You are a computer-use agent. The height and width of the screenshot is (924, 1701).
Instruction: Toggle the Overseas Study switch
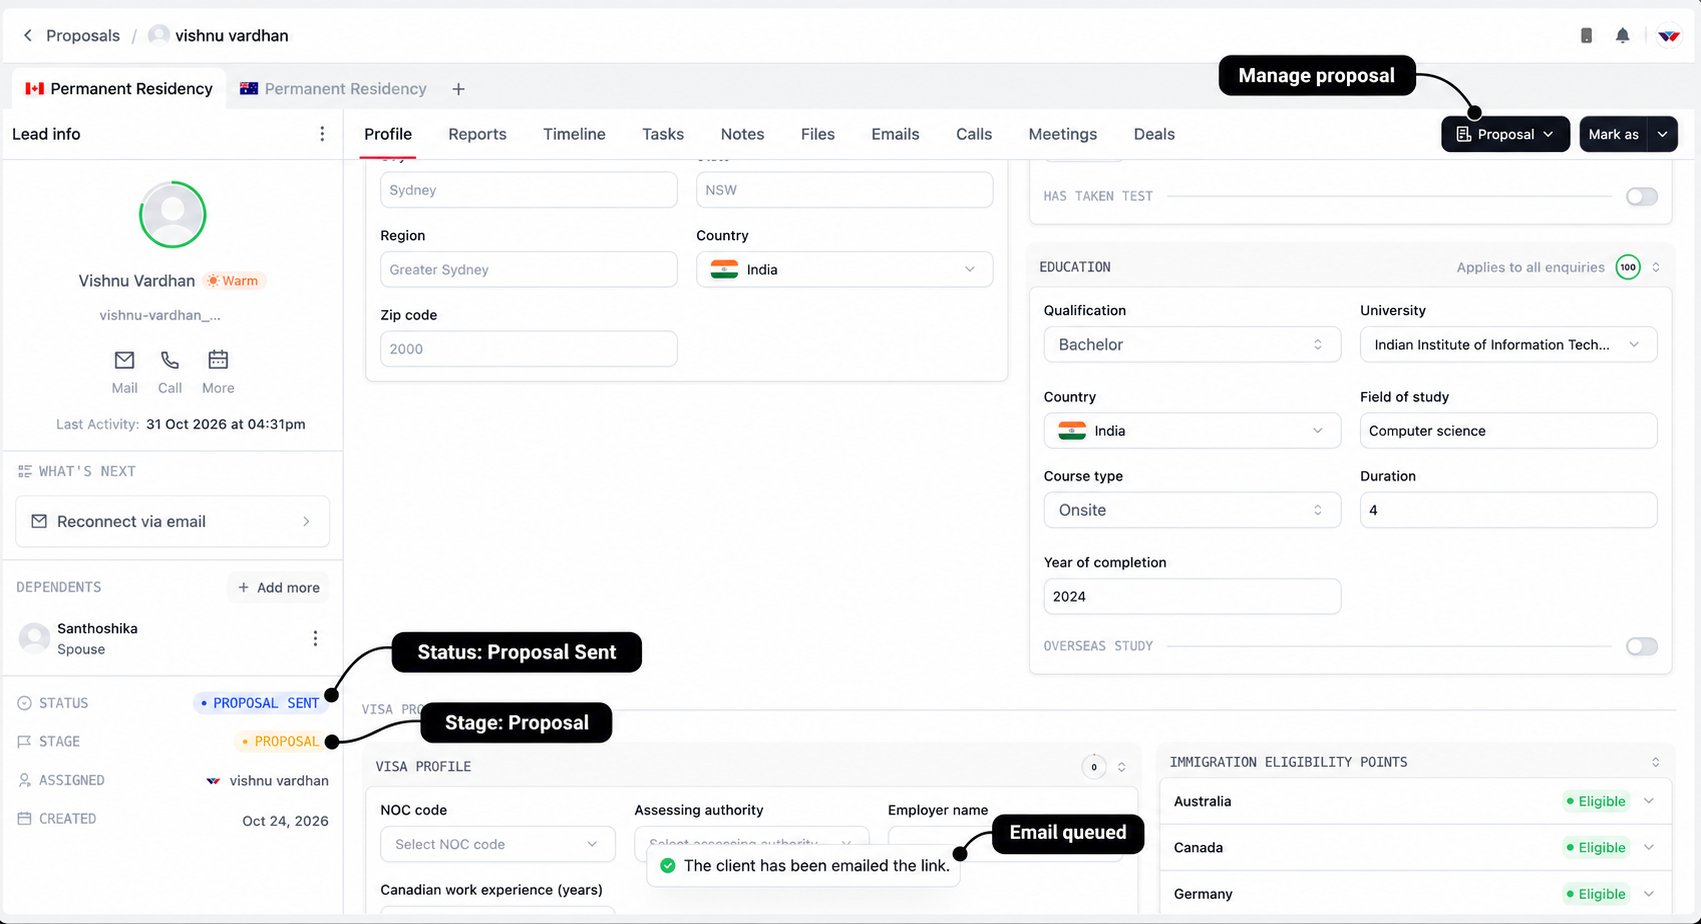point(1641,646)
